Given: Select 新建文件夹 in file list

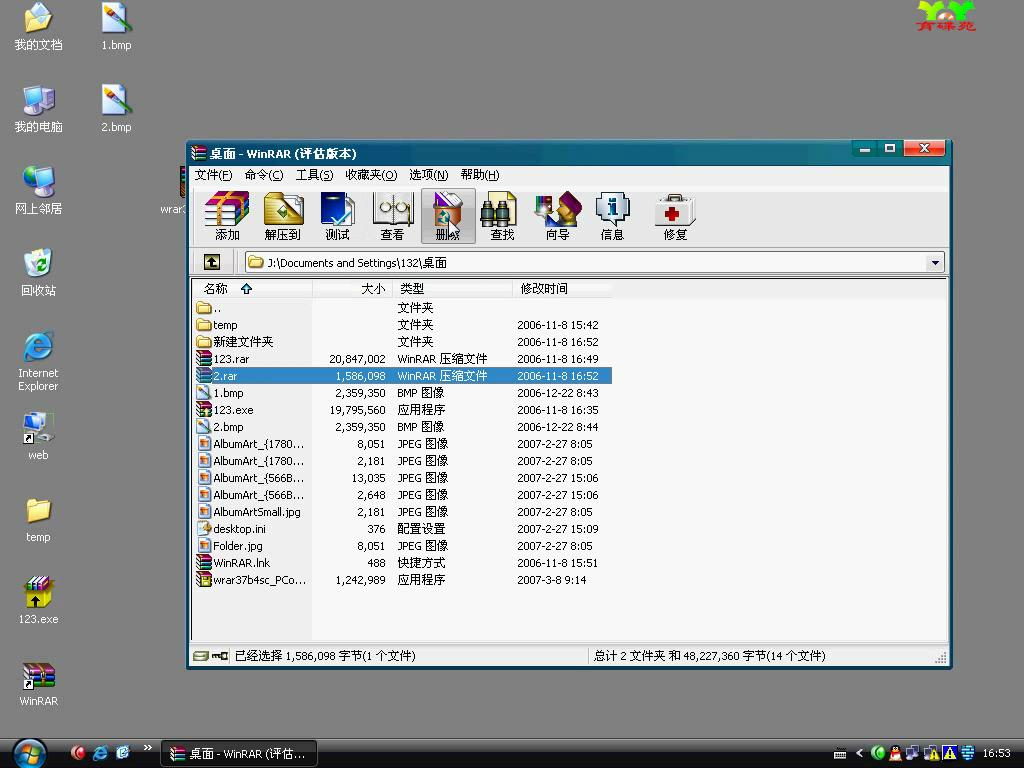Looking at the screenshot, I should (402, 342).
